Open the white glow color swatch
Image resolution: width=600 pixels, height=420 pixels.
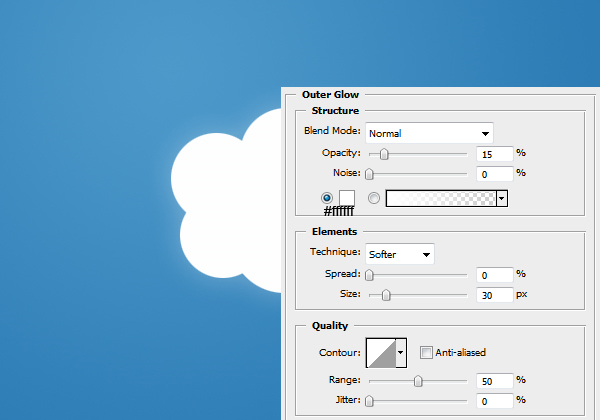tap(347, 198)
